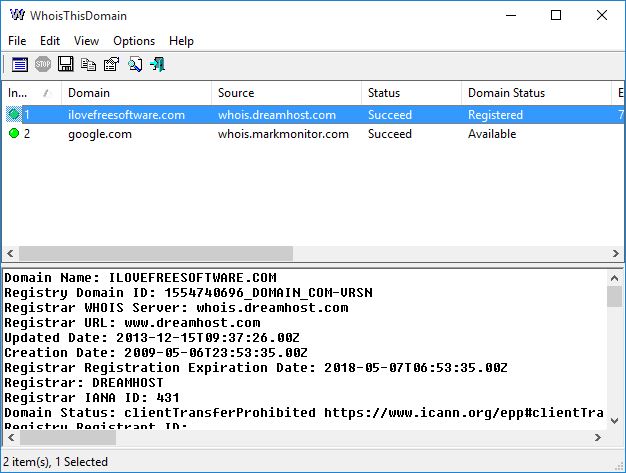
Task: Sort by the Source column header
Action: pyautogui.click(x=286, y=93)
